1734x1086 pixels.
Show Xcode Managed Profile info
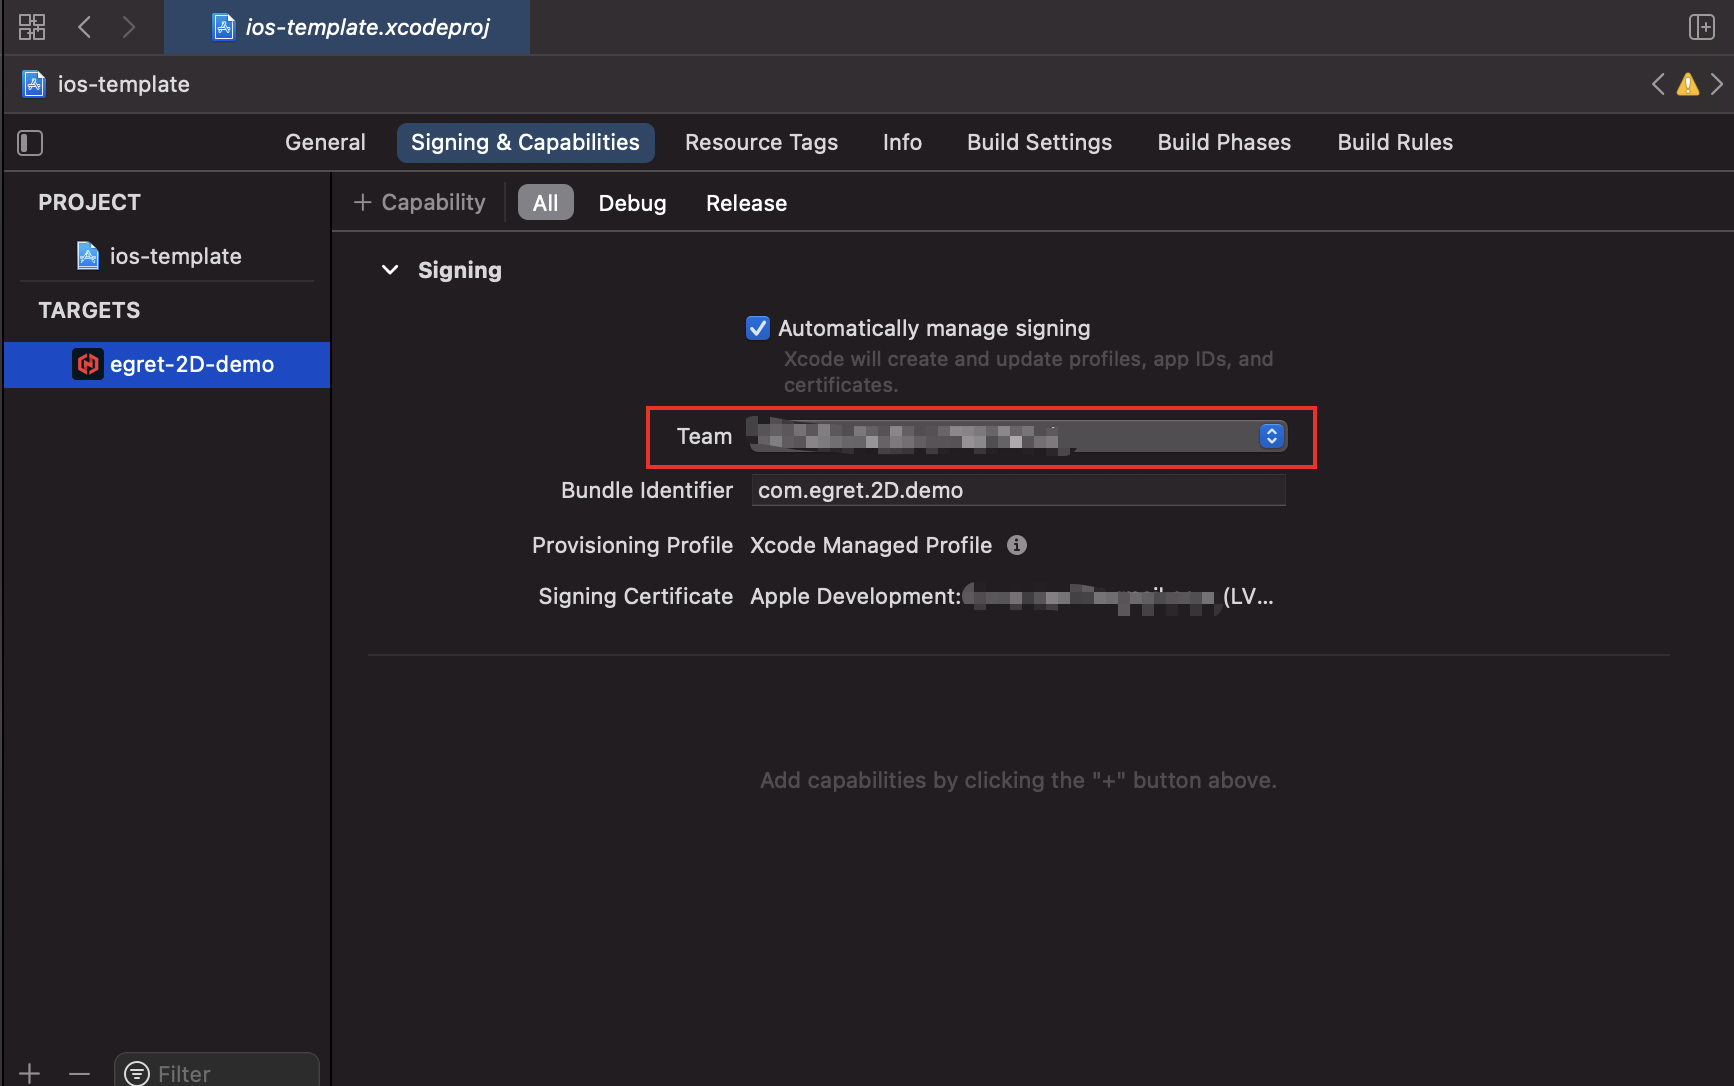[1017, 545]
